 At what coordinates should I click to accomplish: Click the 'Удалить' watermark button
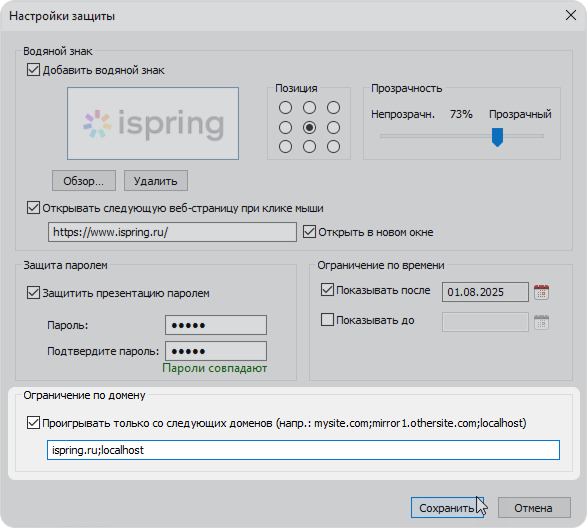point(156,181)
